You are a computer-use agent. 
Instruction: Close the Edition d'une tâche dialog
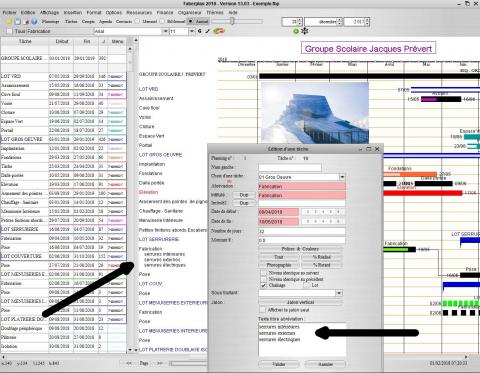377,149
